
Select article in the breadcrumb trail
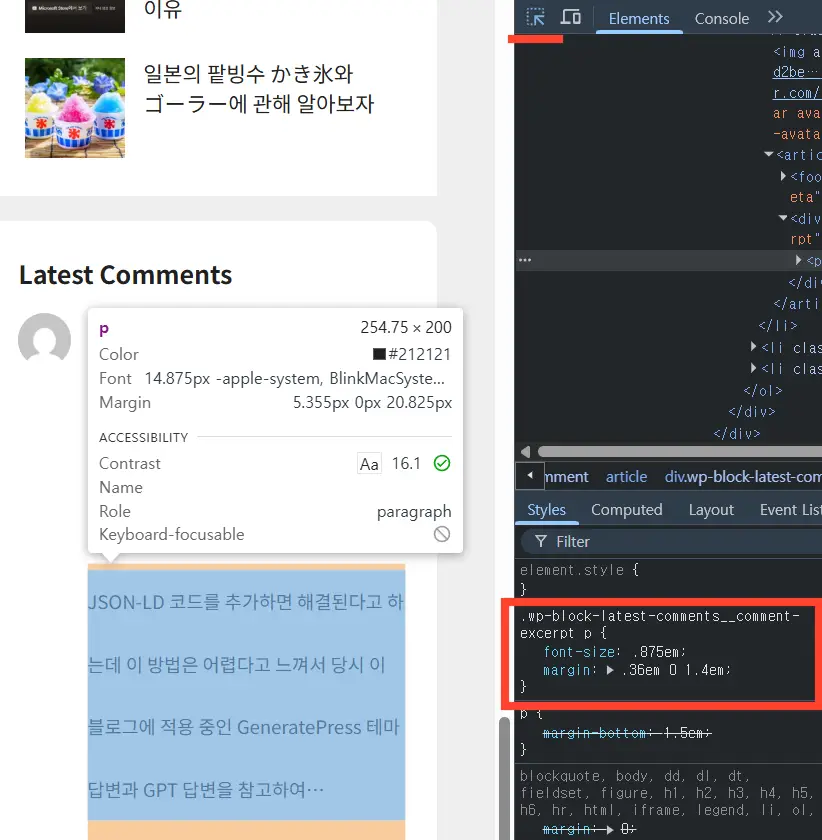(x=626, y=477)
